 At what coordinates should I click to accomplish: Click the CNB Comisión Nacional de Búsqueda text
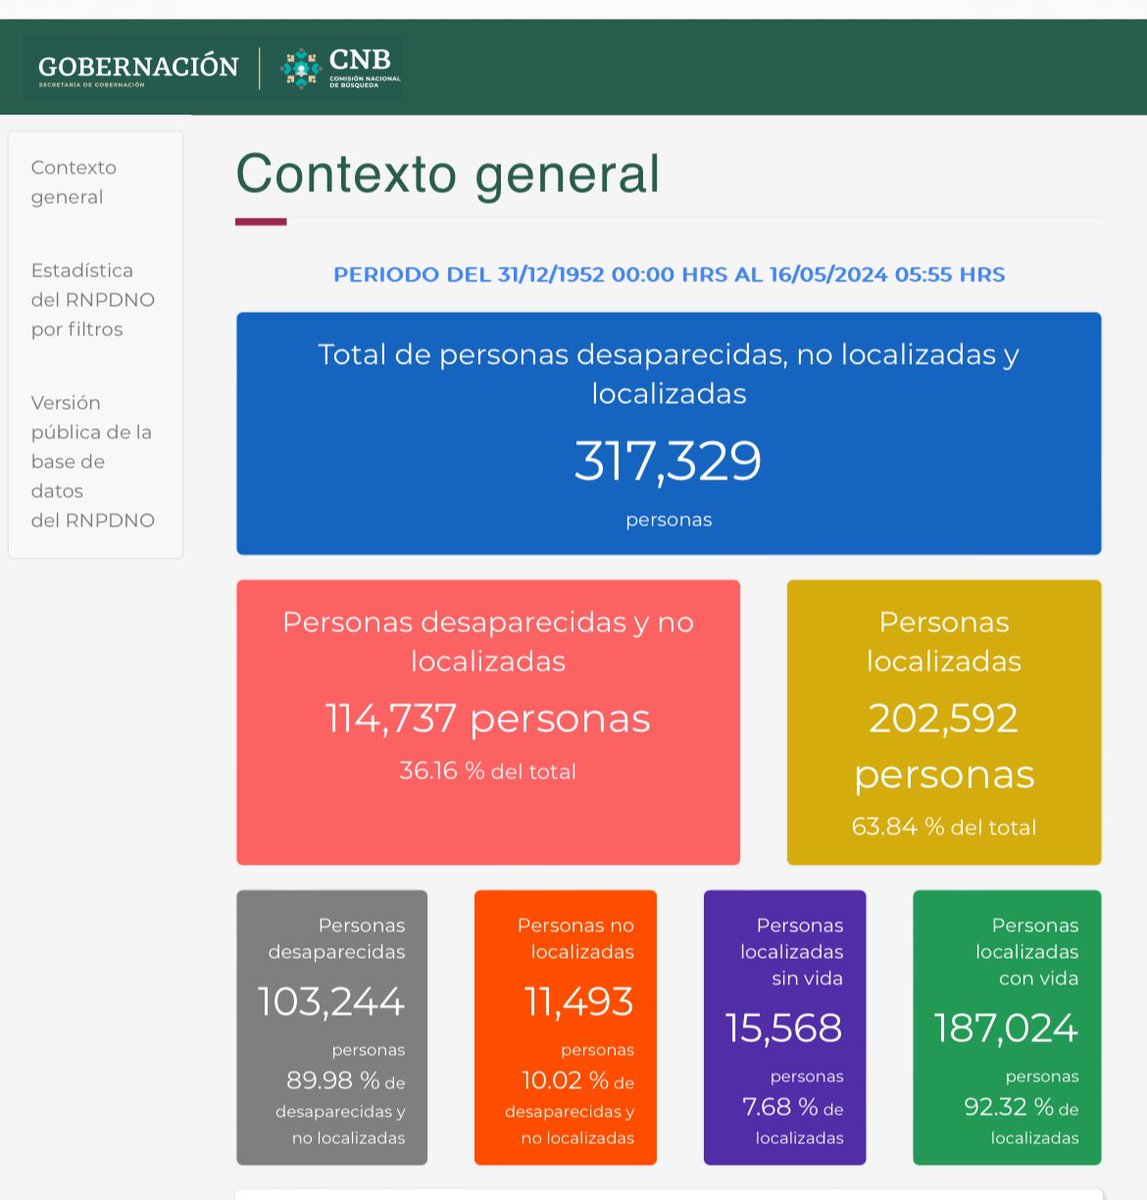coord(365,69)
